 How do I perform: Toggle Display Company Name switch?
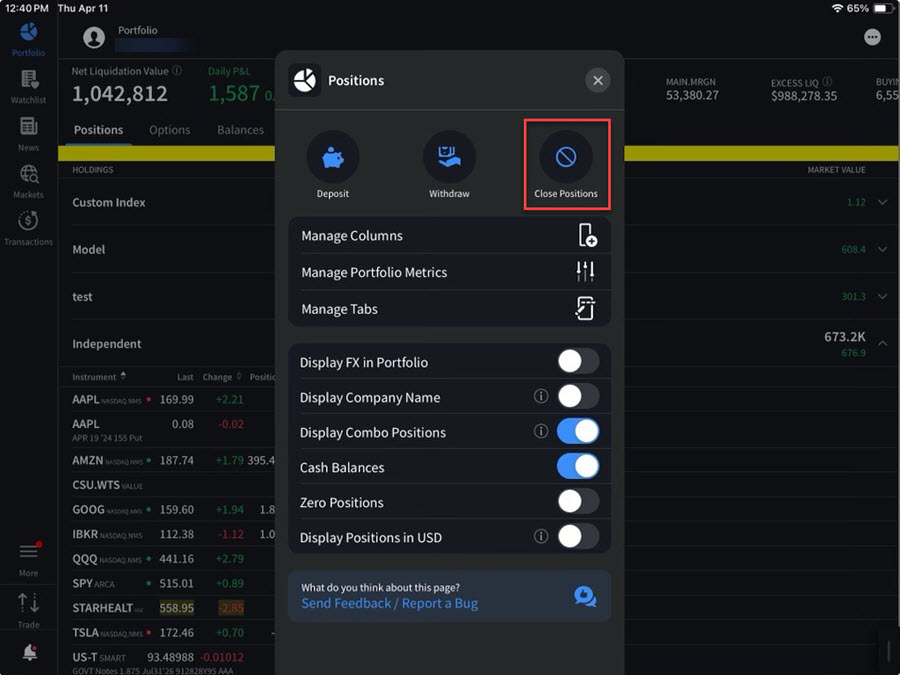pos(578,396)
